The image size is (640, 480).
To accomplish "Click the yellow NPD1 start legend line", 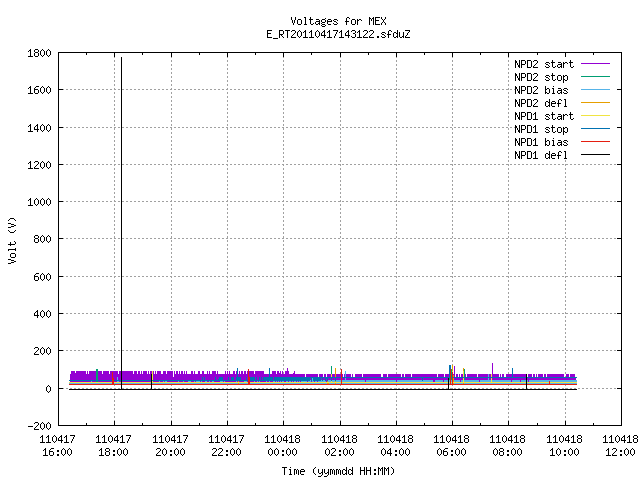I will pyautogui.click(x=596, y=116).
